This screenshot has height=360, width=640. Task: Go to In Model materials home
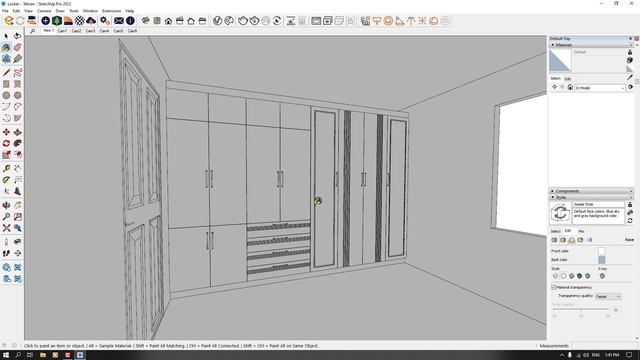click(x=570, y=87)
